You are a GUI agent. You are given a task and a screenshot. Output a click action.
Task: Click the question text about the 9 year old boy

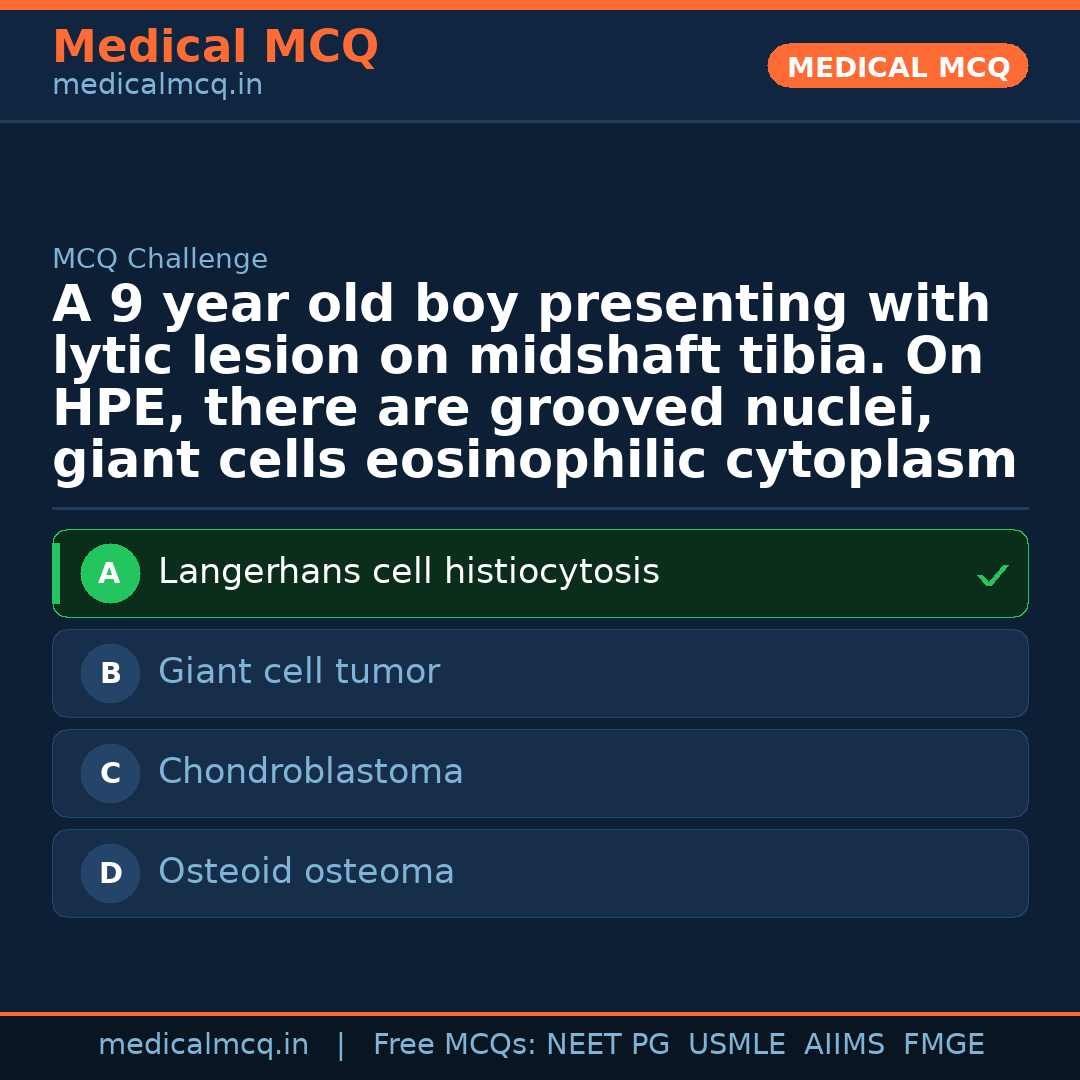[534, 383]
